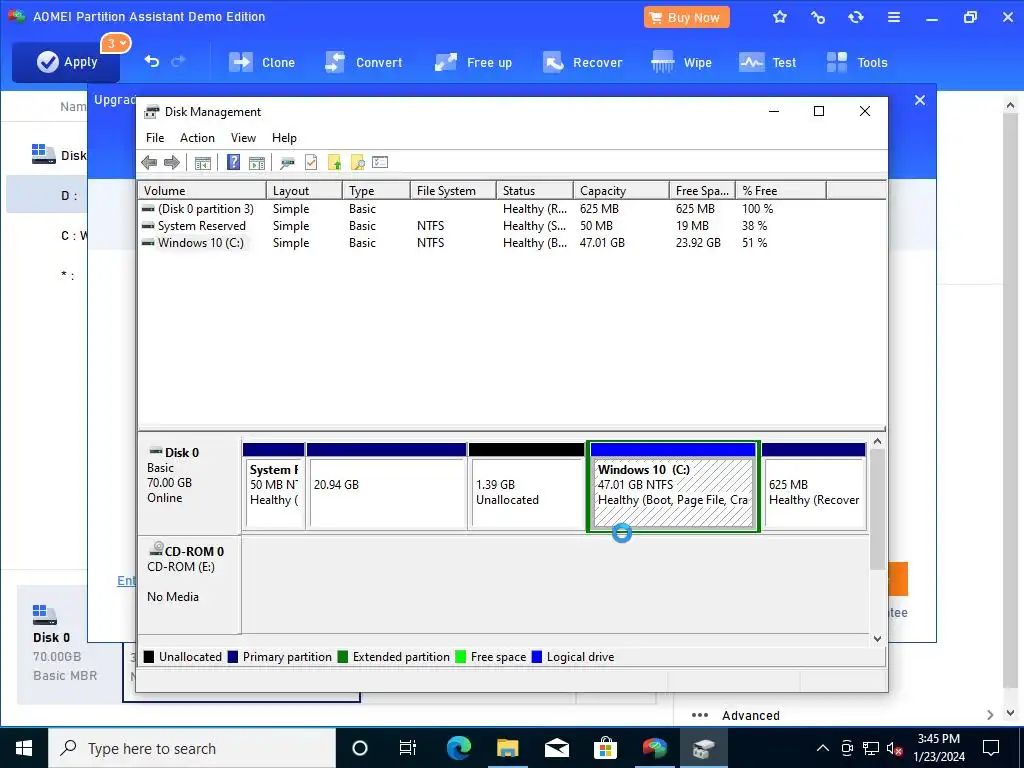Open the Free up tool in AOMEI
This screenshot has height=768, width=1024.
click(473, 63)
